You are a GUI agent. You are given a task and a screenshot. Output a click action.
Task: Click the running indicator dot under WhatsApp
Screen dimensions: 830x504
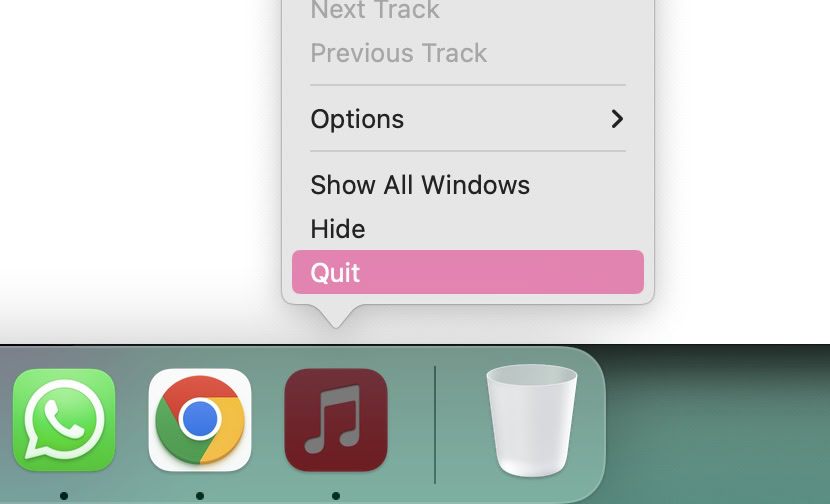(64, 496)
